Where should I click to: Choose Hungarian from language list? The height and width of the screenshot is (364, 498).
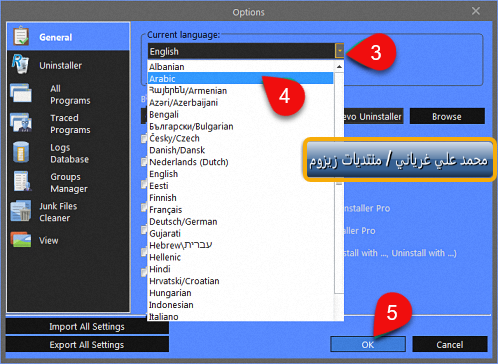240,293
